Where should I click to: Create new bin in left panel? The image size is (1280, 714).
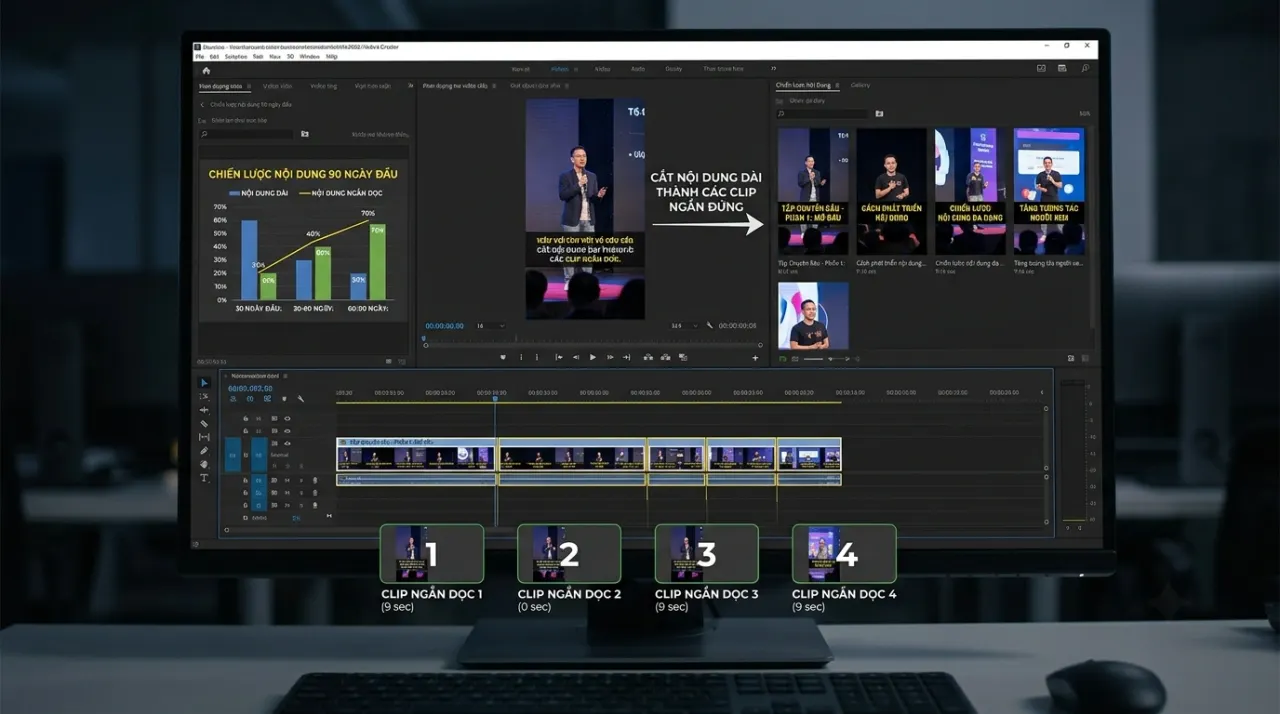[305, 134]
